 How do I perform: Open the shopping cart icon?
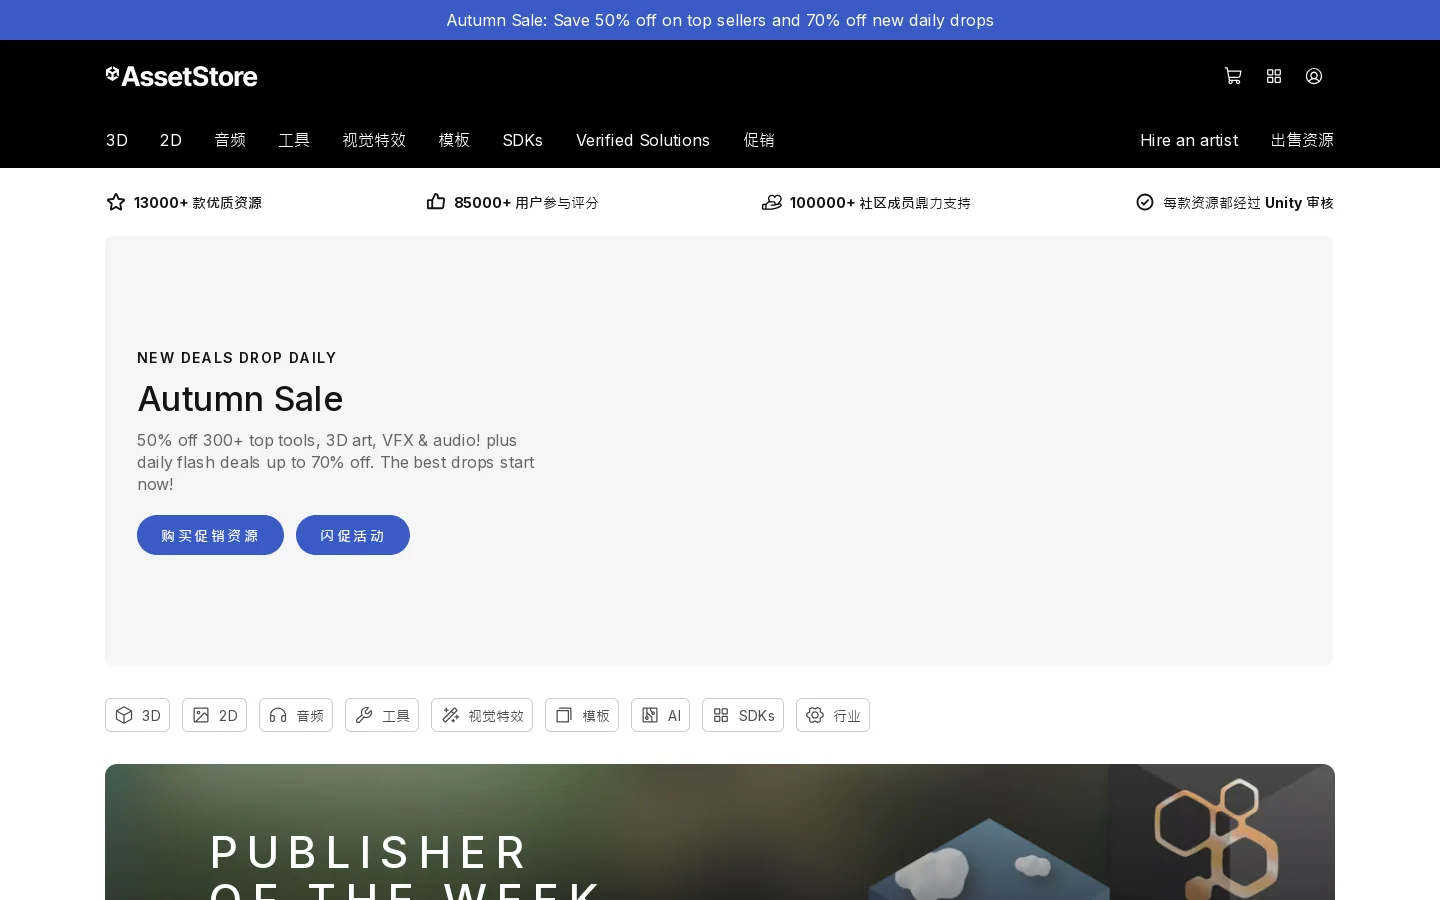[x=1233, y=76]
